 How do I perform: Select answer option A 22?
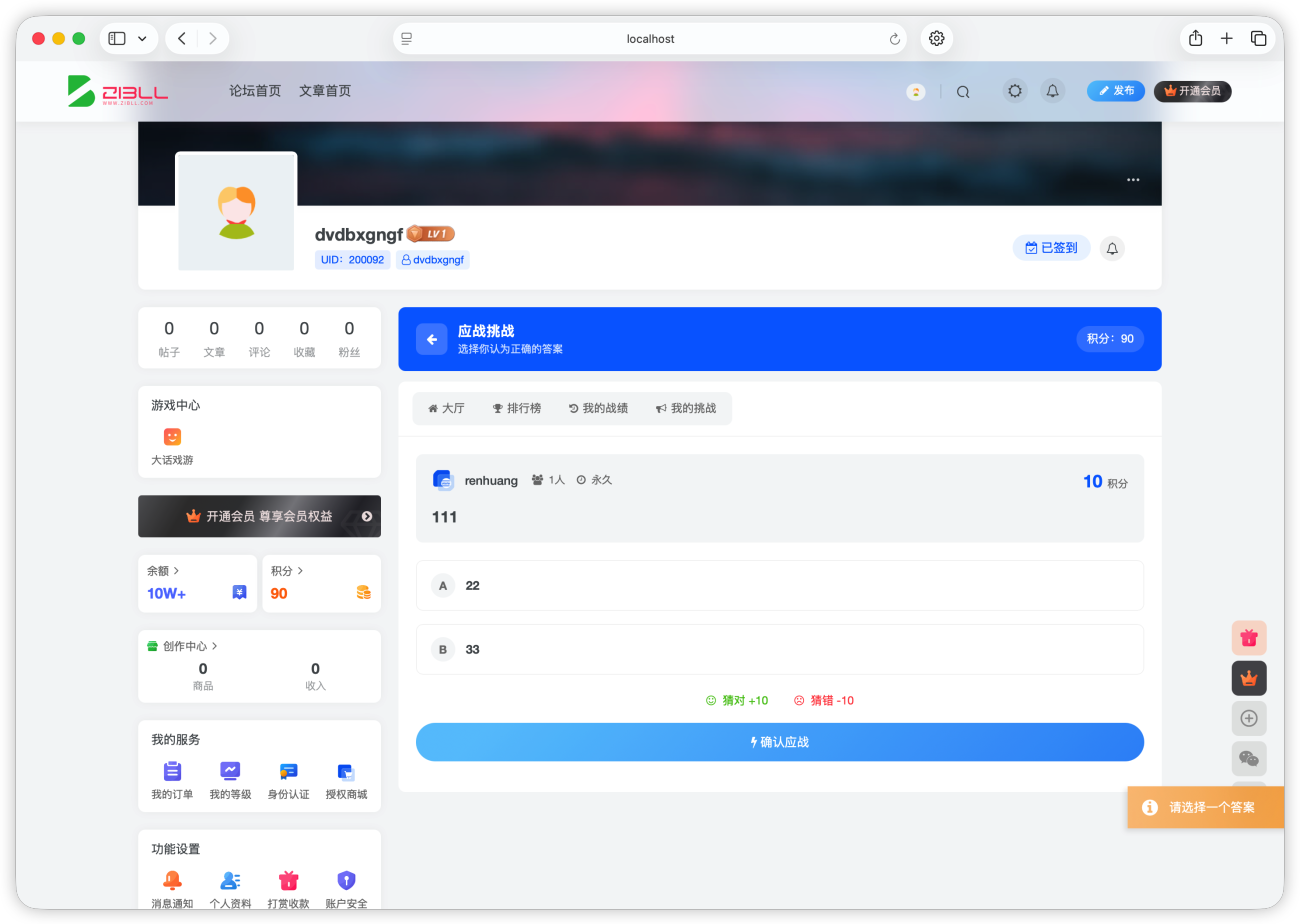point(779,585)
